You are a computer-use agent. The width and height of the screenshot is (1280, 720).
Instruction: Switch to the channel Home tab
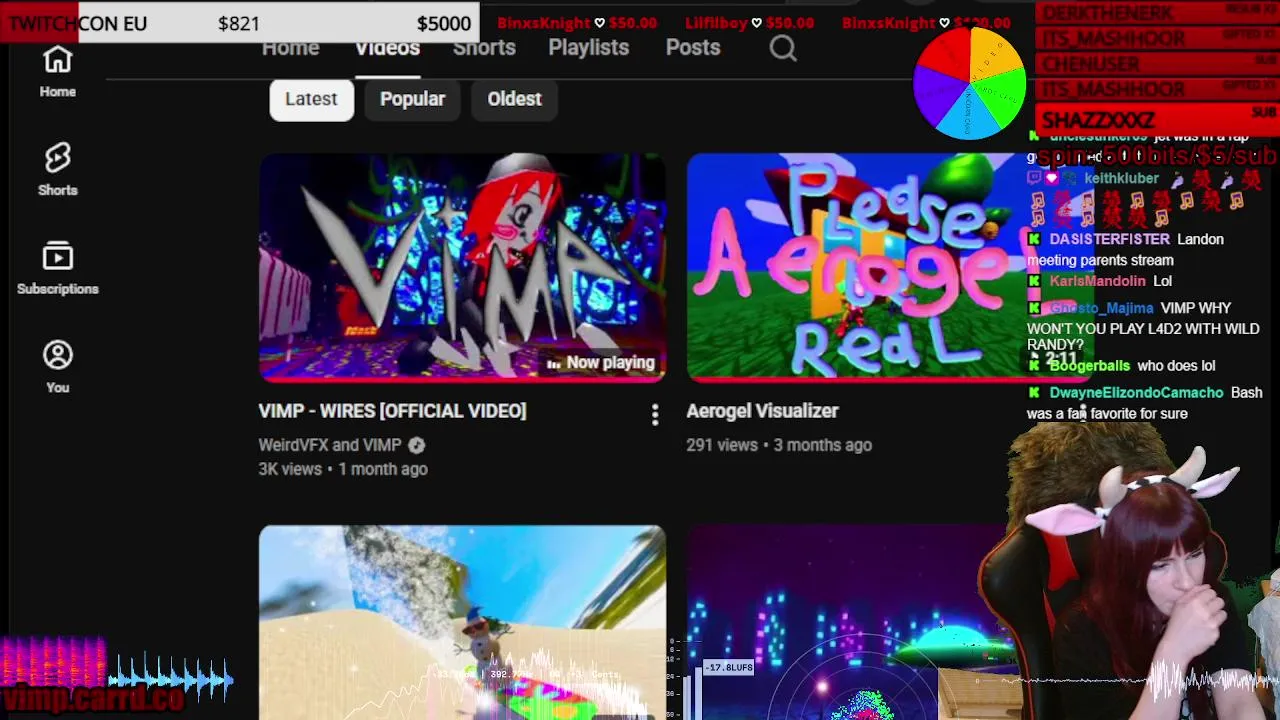(290, 48)
